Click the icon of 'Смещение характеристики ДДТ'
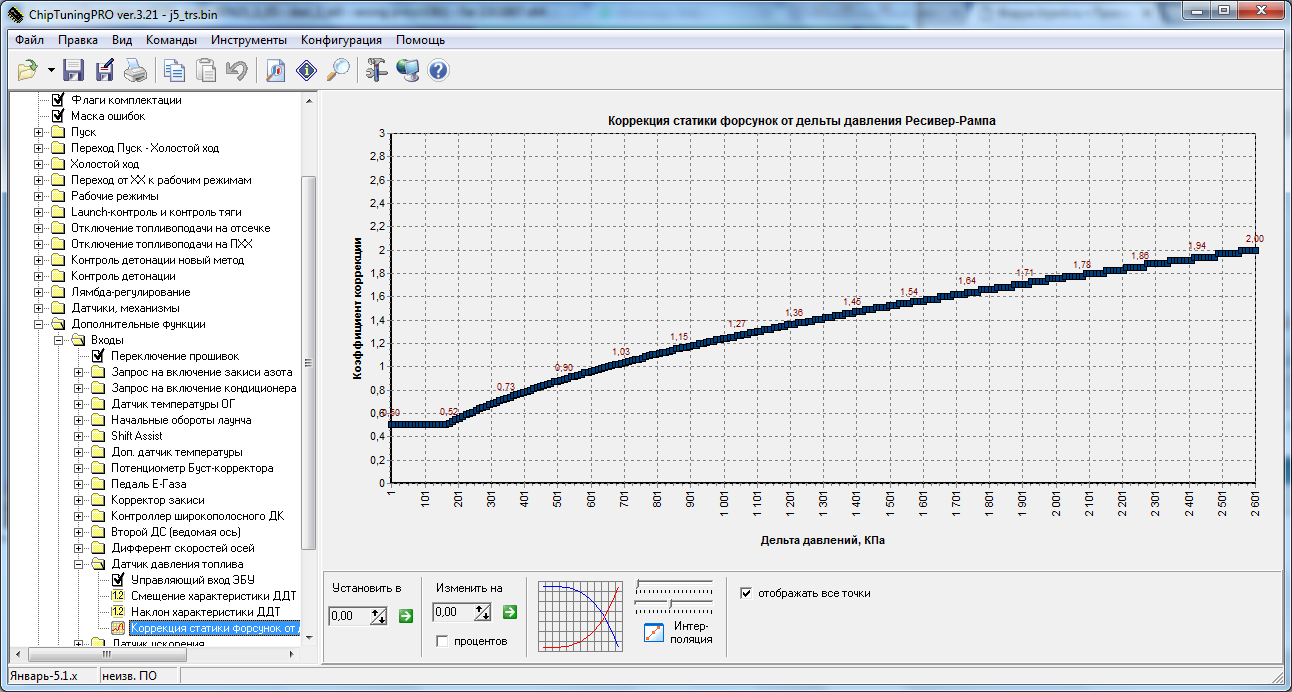 (117, 596)
